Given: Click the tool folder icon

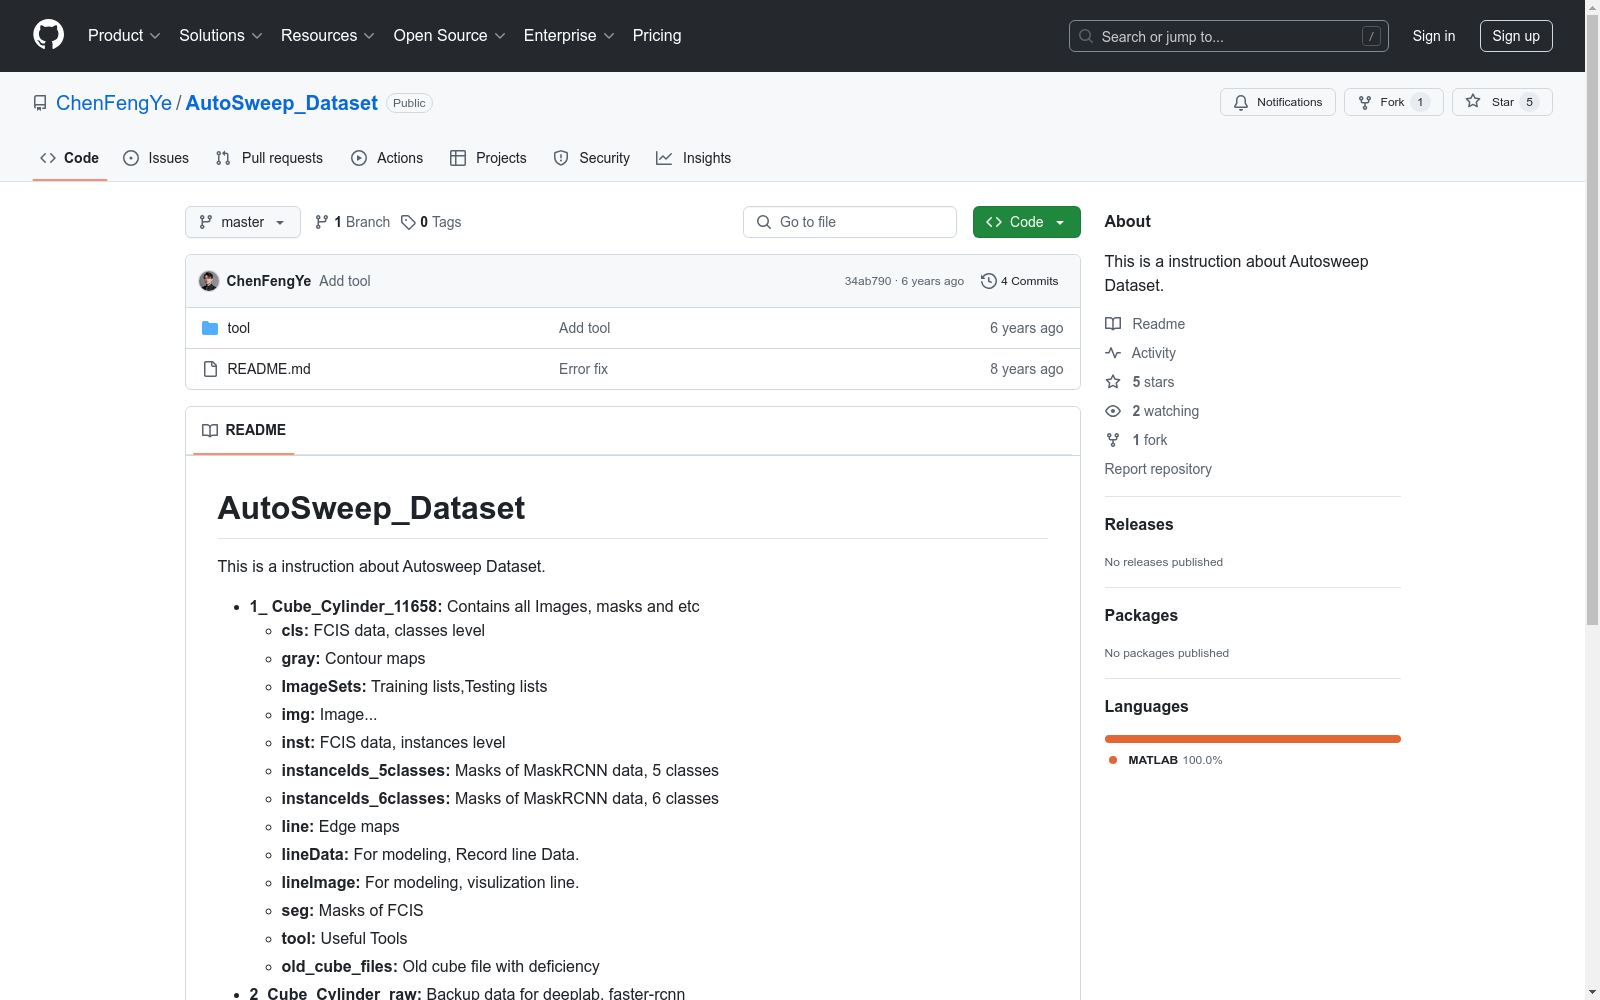Looking at the screenshot, I should (210, 328).
